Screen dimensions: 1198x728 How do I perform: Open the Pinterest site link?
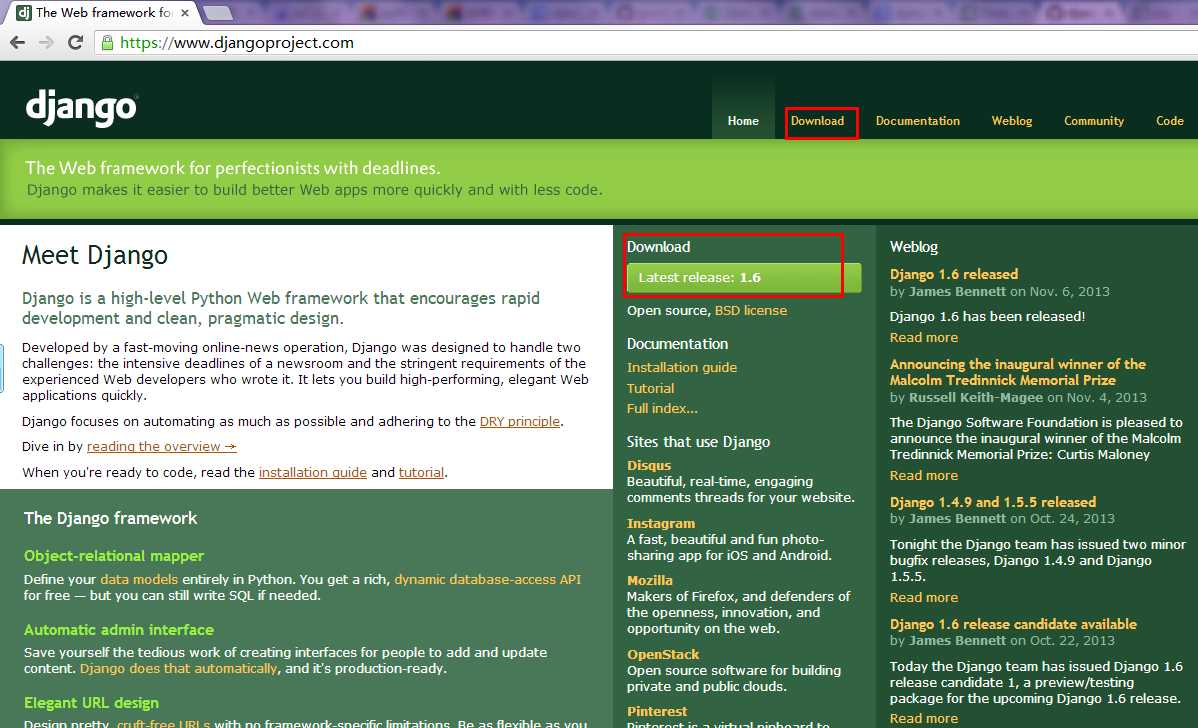pos(656,711)
